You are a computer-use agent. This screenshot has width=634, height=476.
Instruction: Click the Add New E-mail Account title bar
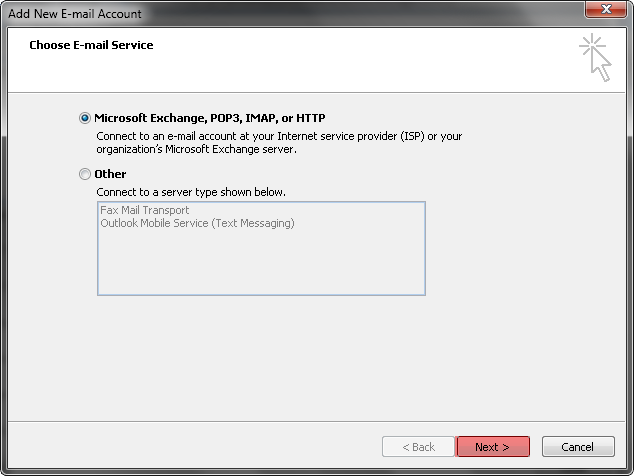coord(283,13)
